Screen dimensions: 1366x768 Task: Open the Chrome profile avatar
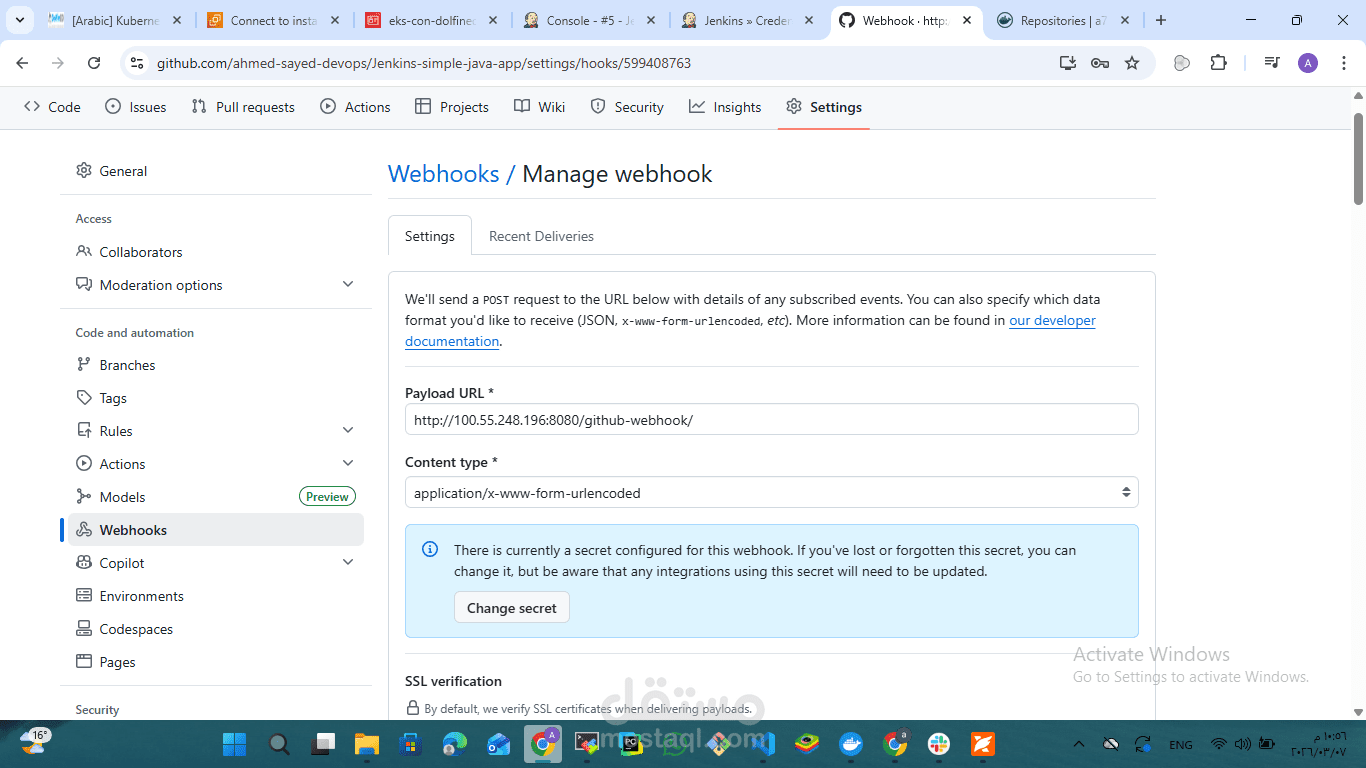point(1308,63)
